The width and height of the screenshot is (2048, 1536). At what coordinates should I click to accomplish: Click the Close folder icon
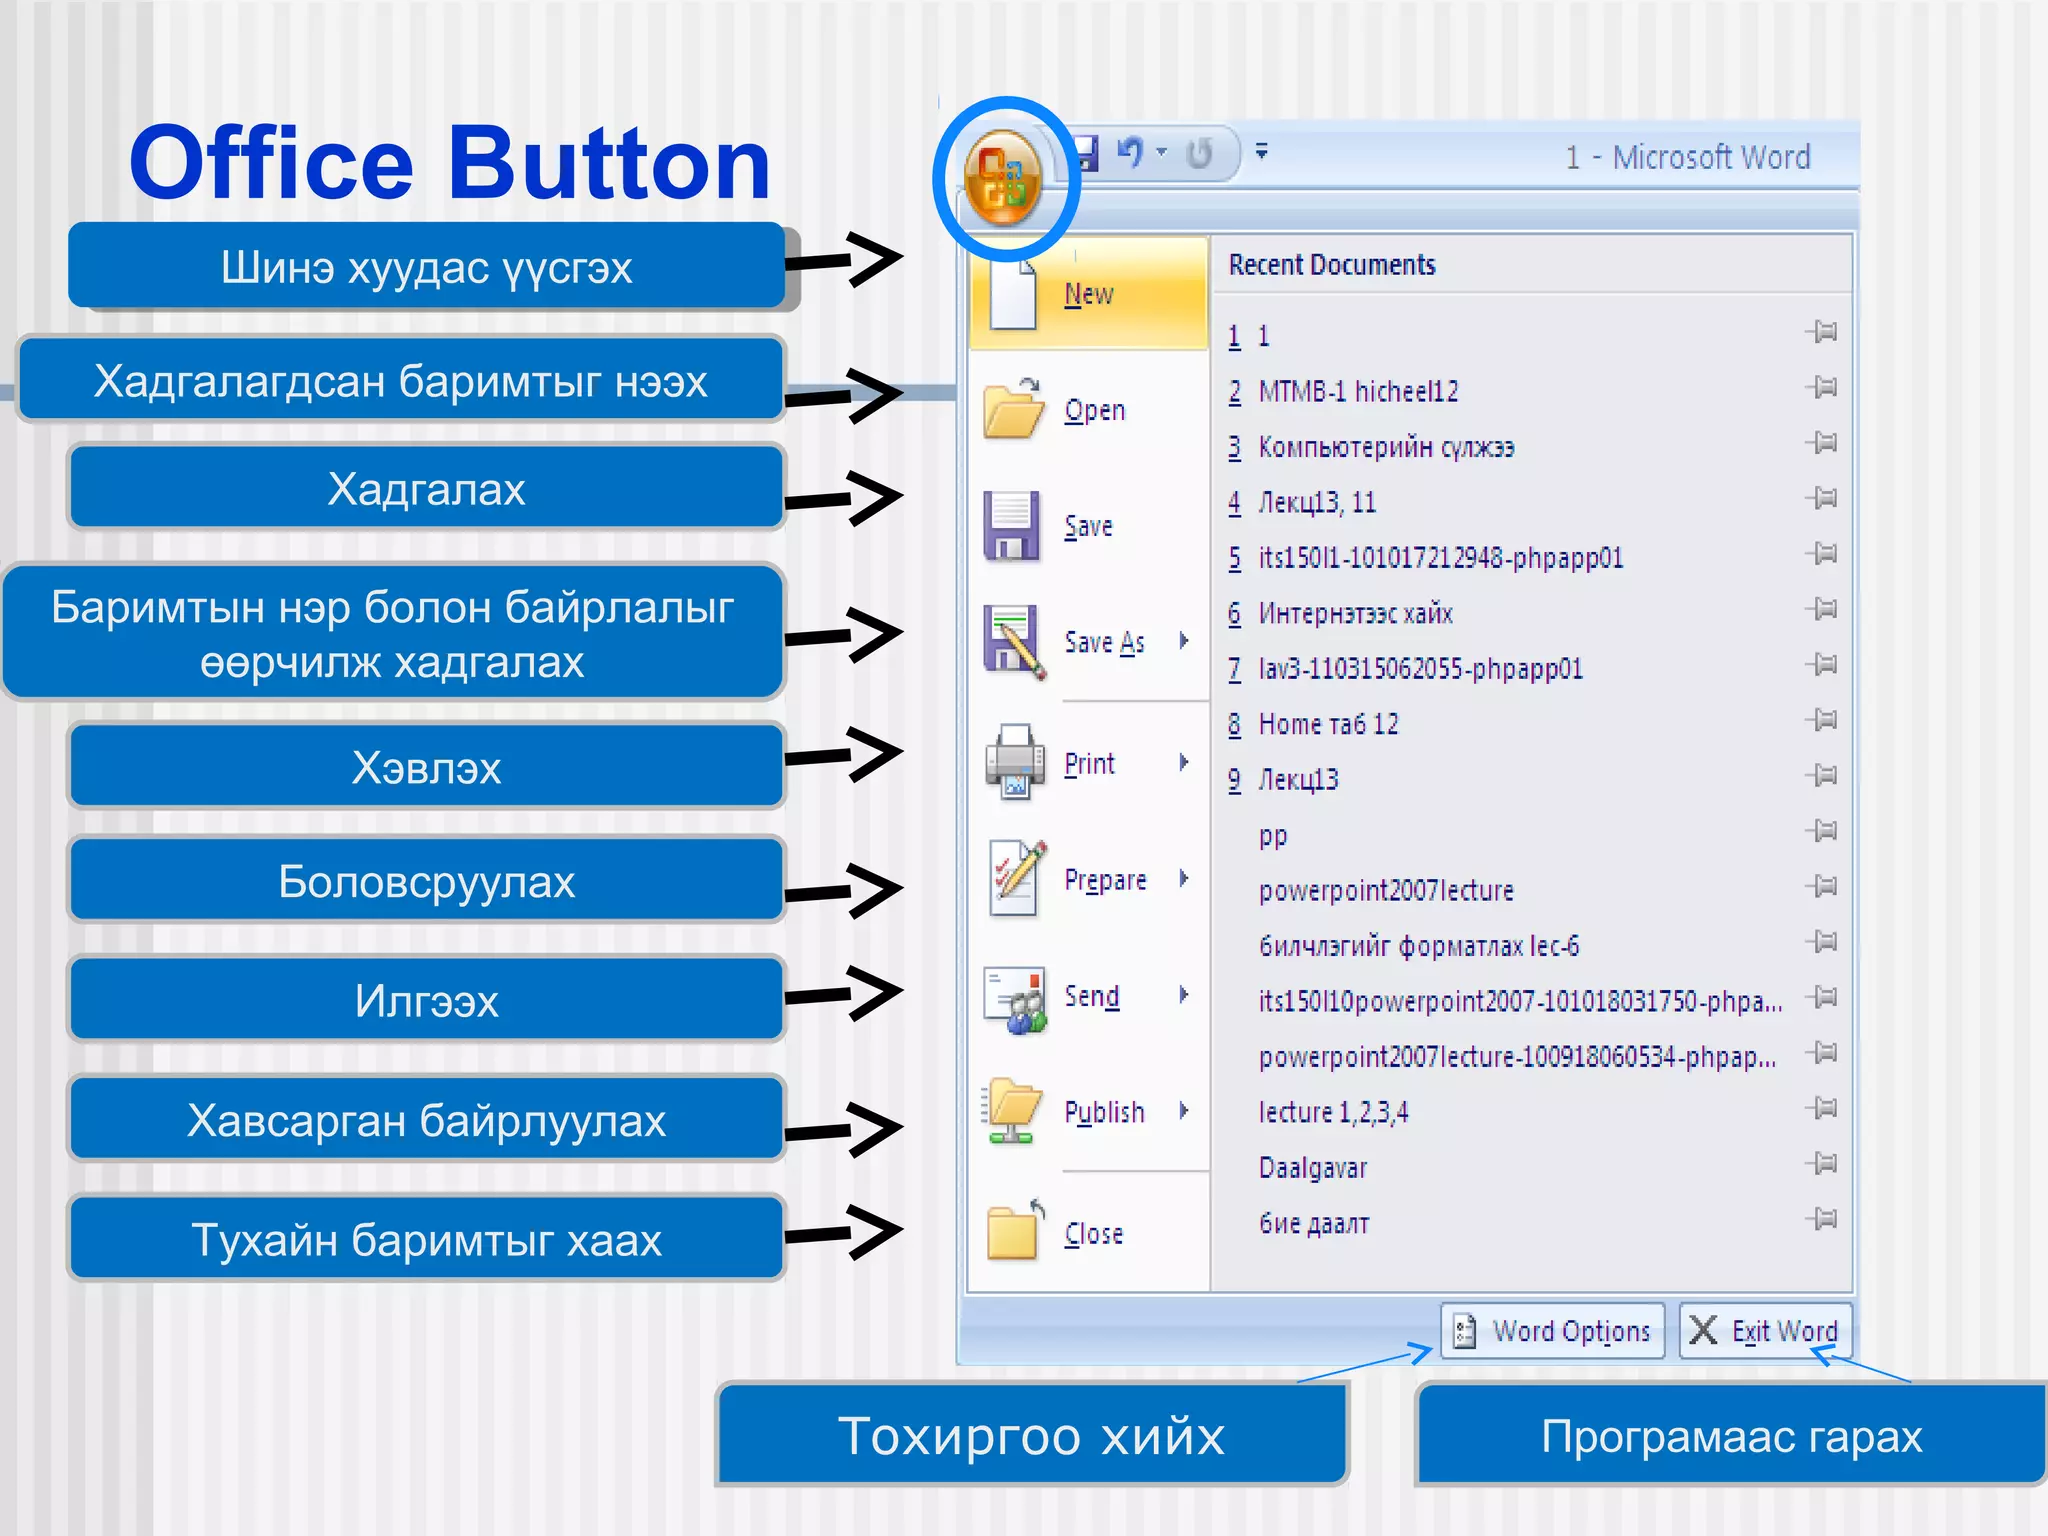coord(1014,1229)
